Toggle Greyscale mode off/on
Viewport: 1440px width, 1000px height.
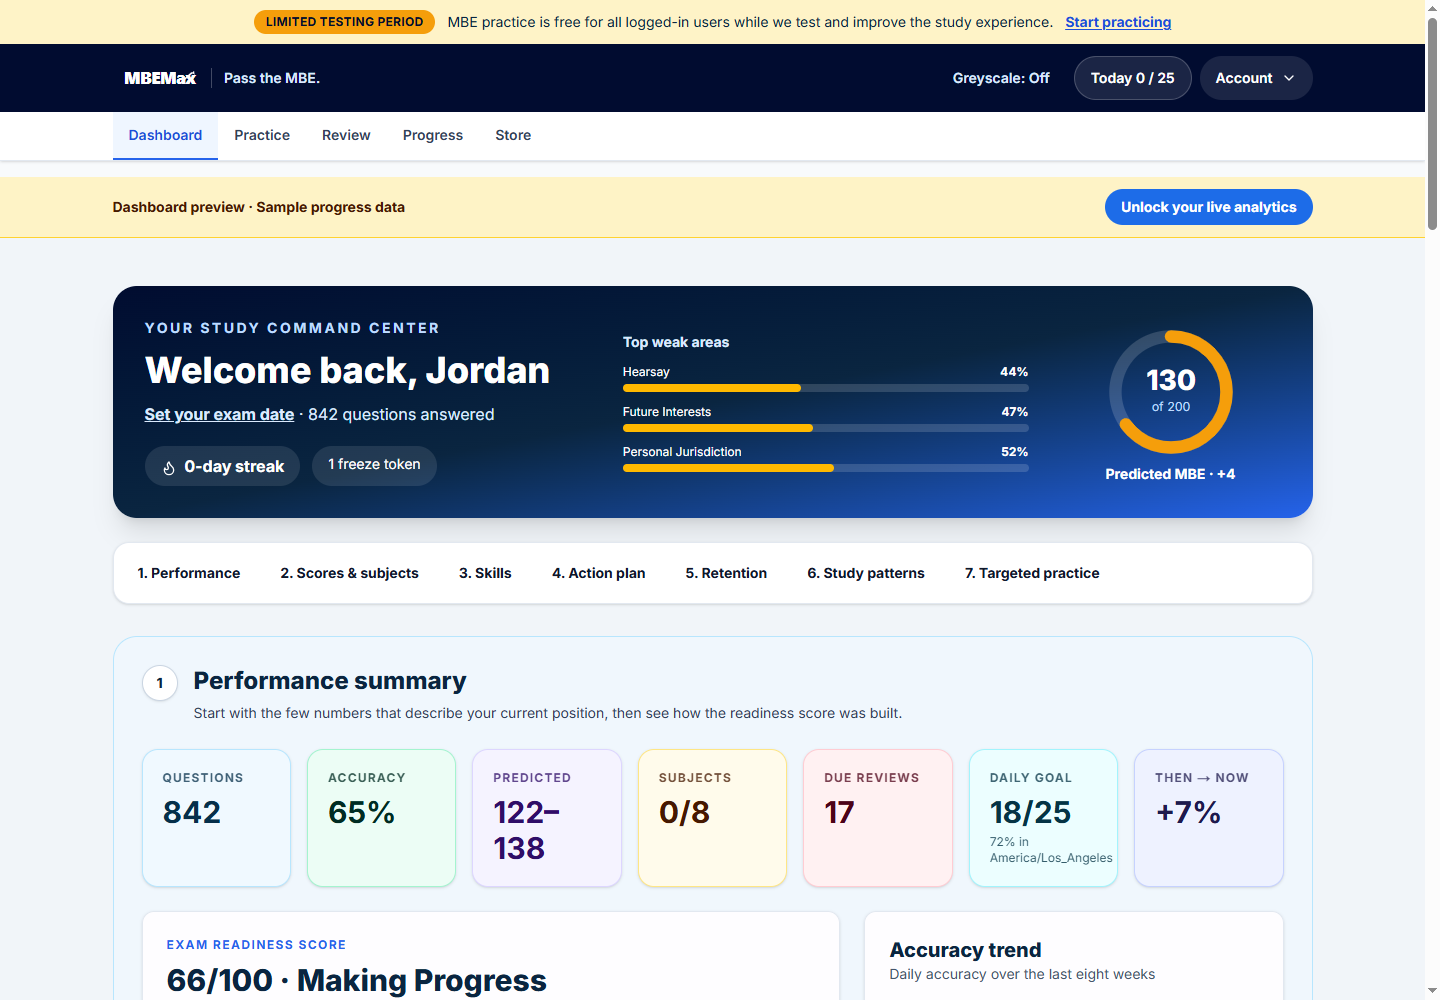coord(1001,78)
